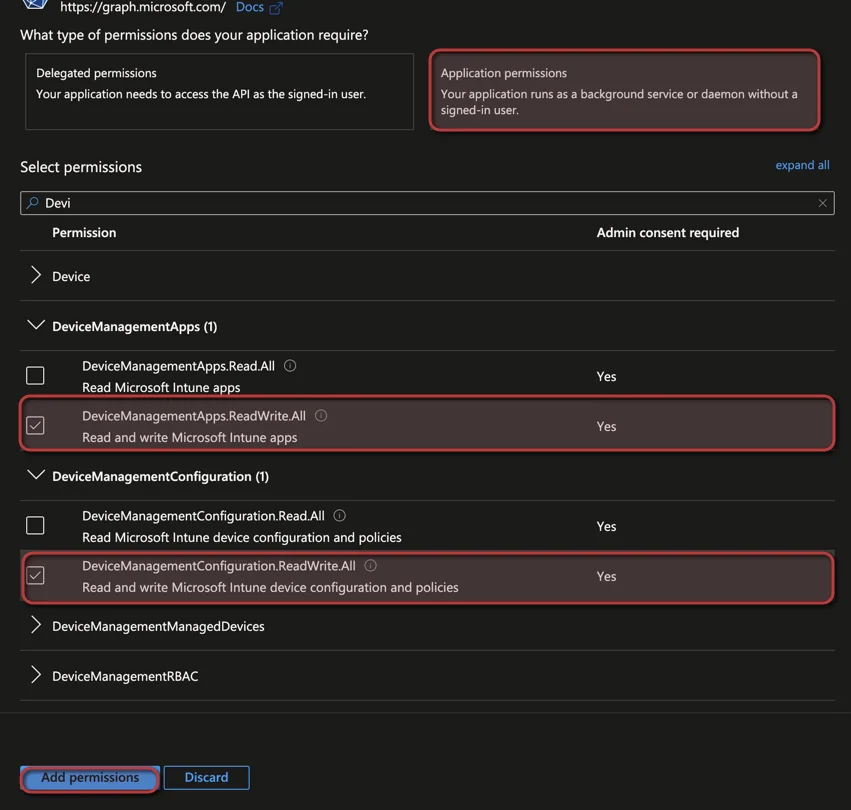Uncheck DeviceManagementApps.ReadWrite.All checkbox
851x810 pixels.
[x=35, y=425]
